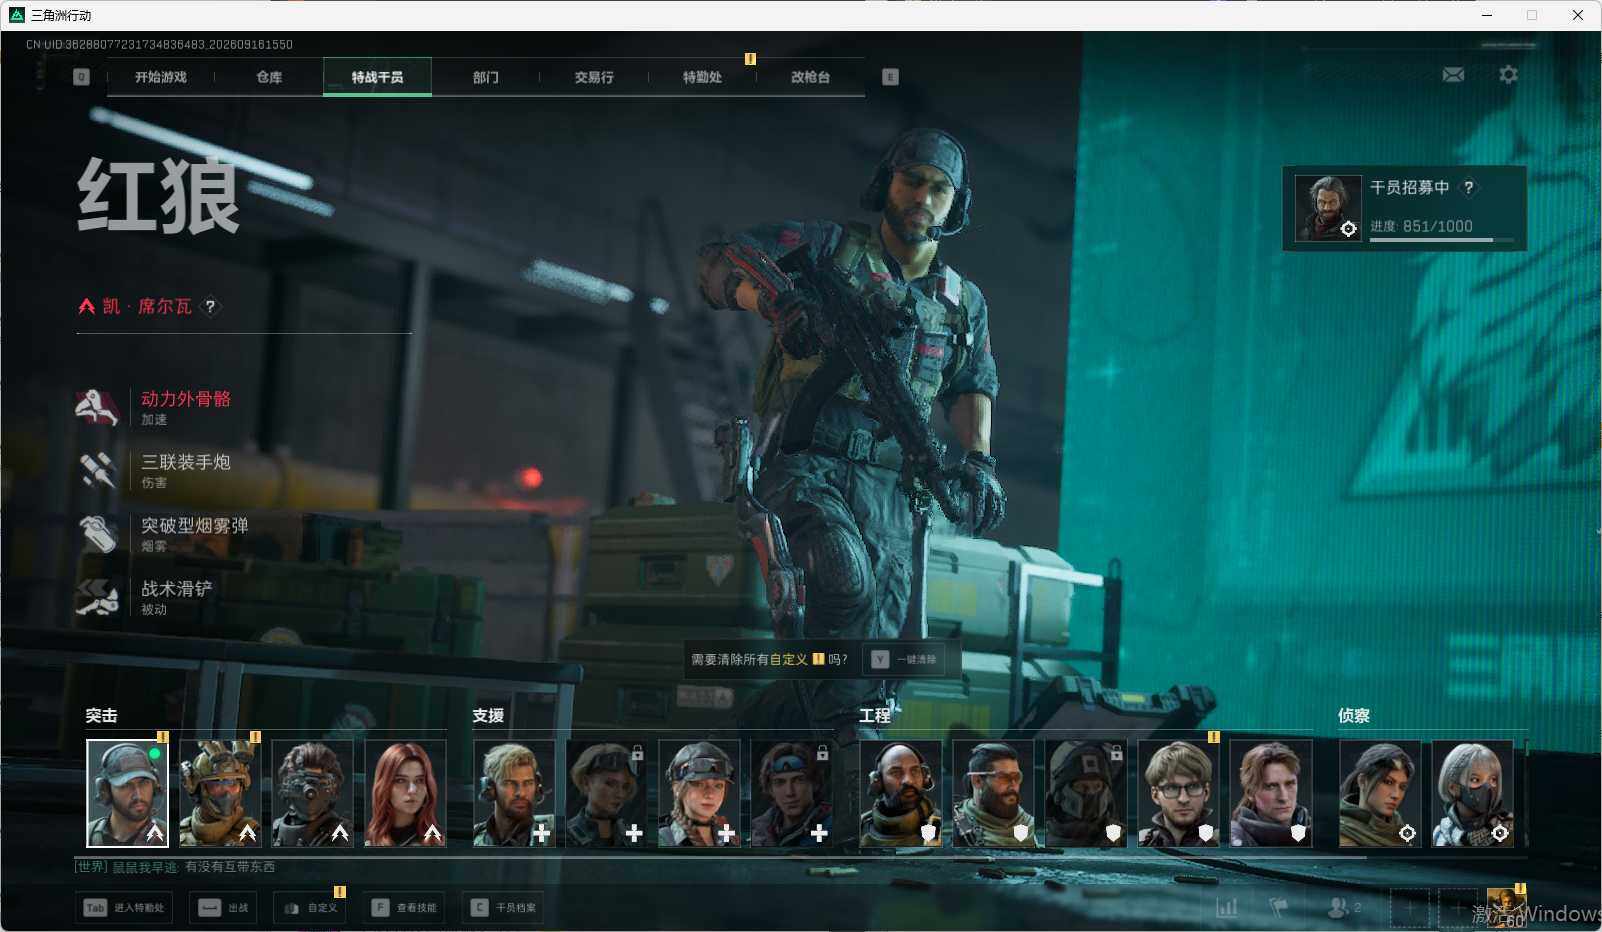Select the 突破型烟雾弹 skill icon
Image resolution: width=1602 pixels, height=932 pixels.
click(x=98, y=533)
